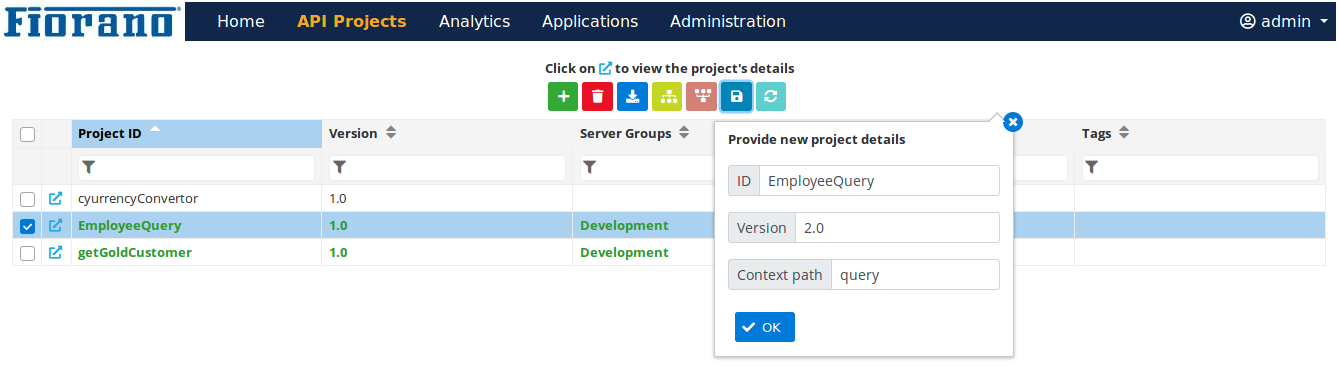
Task: Open the admin user dropdown
Action: [x=1283, y=21]
